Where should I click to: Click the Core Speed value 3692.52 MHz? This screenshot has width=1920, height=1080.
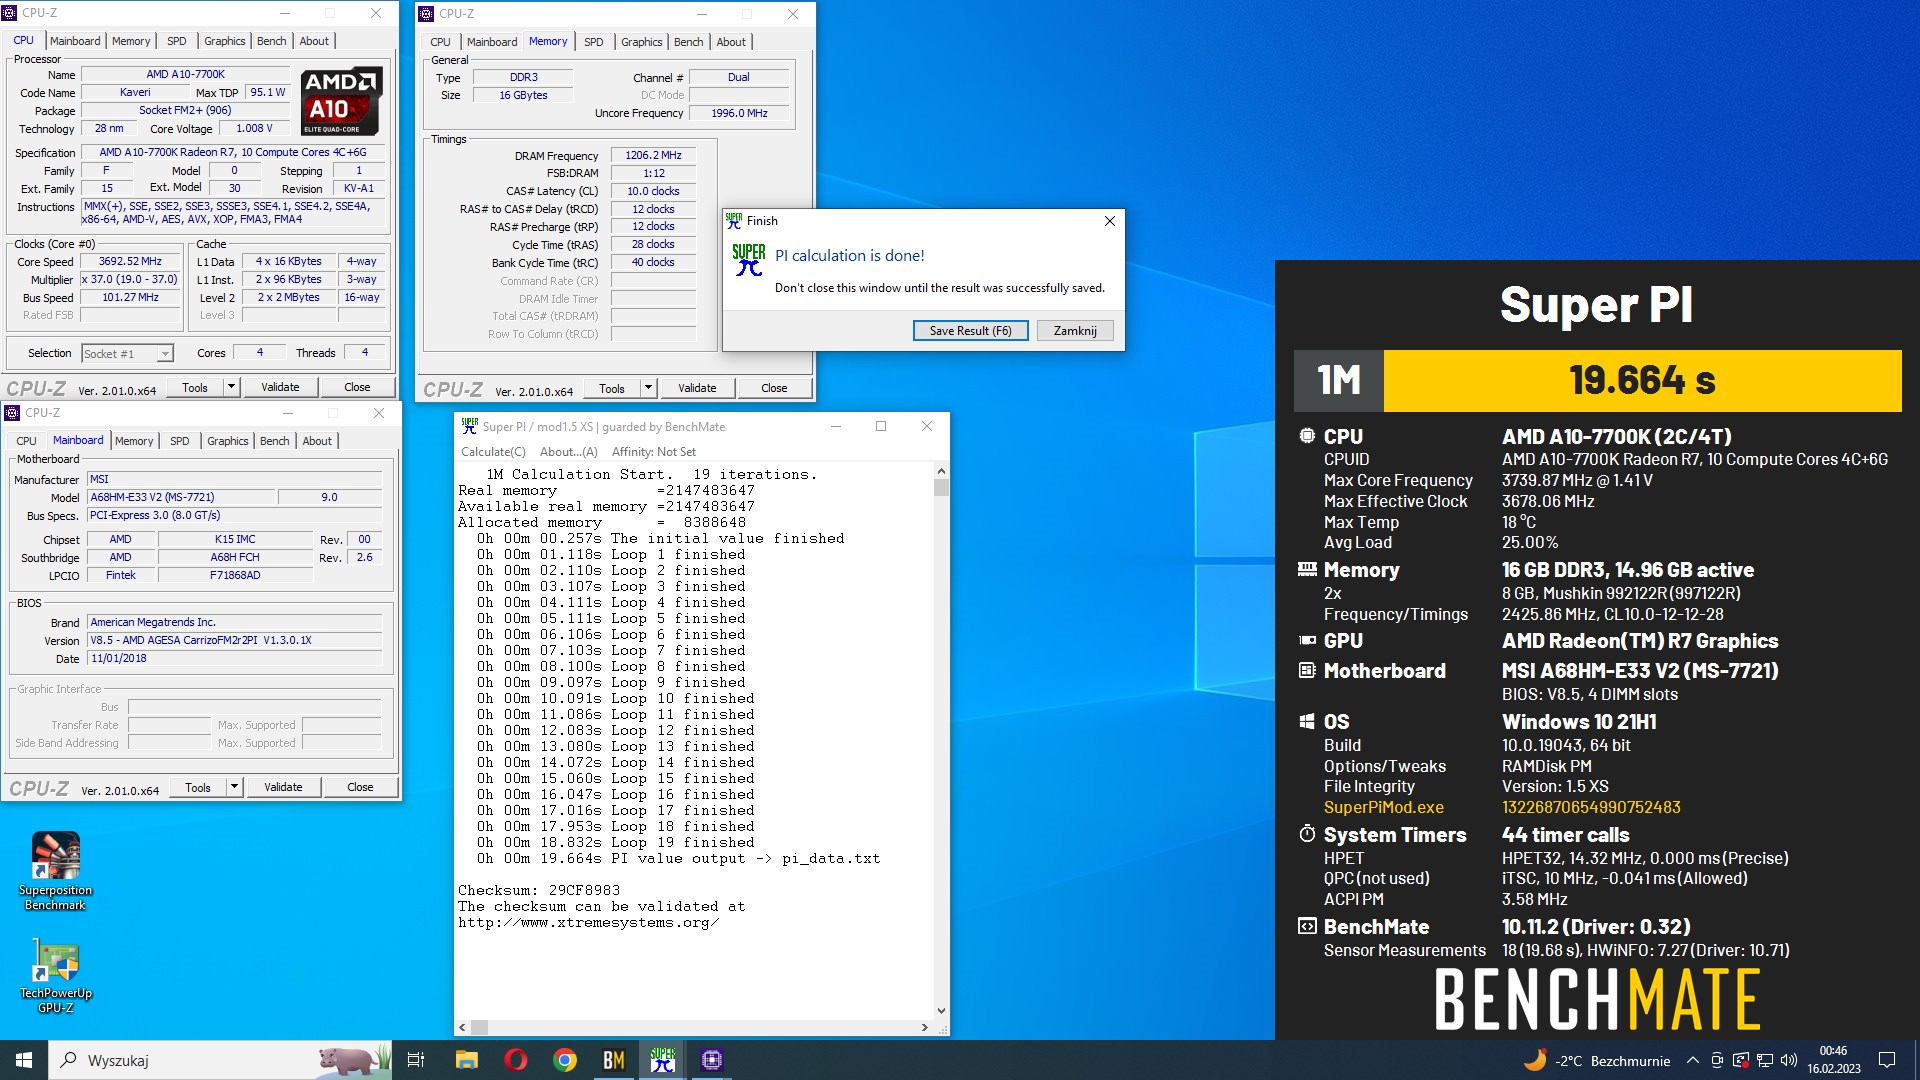(130, 262)
